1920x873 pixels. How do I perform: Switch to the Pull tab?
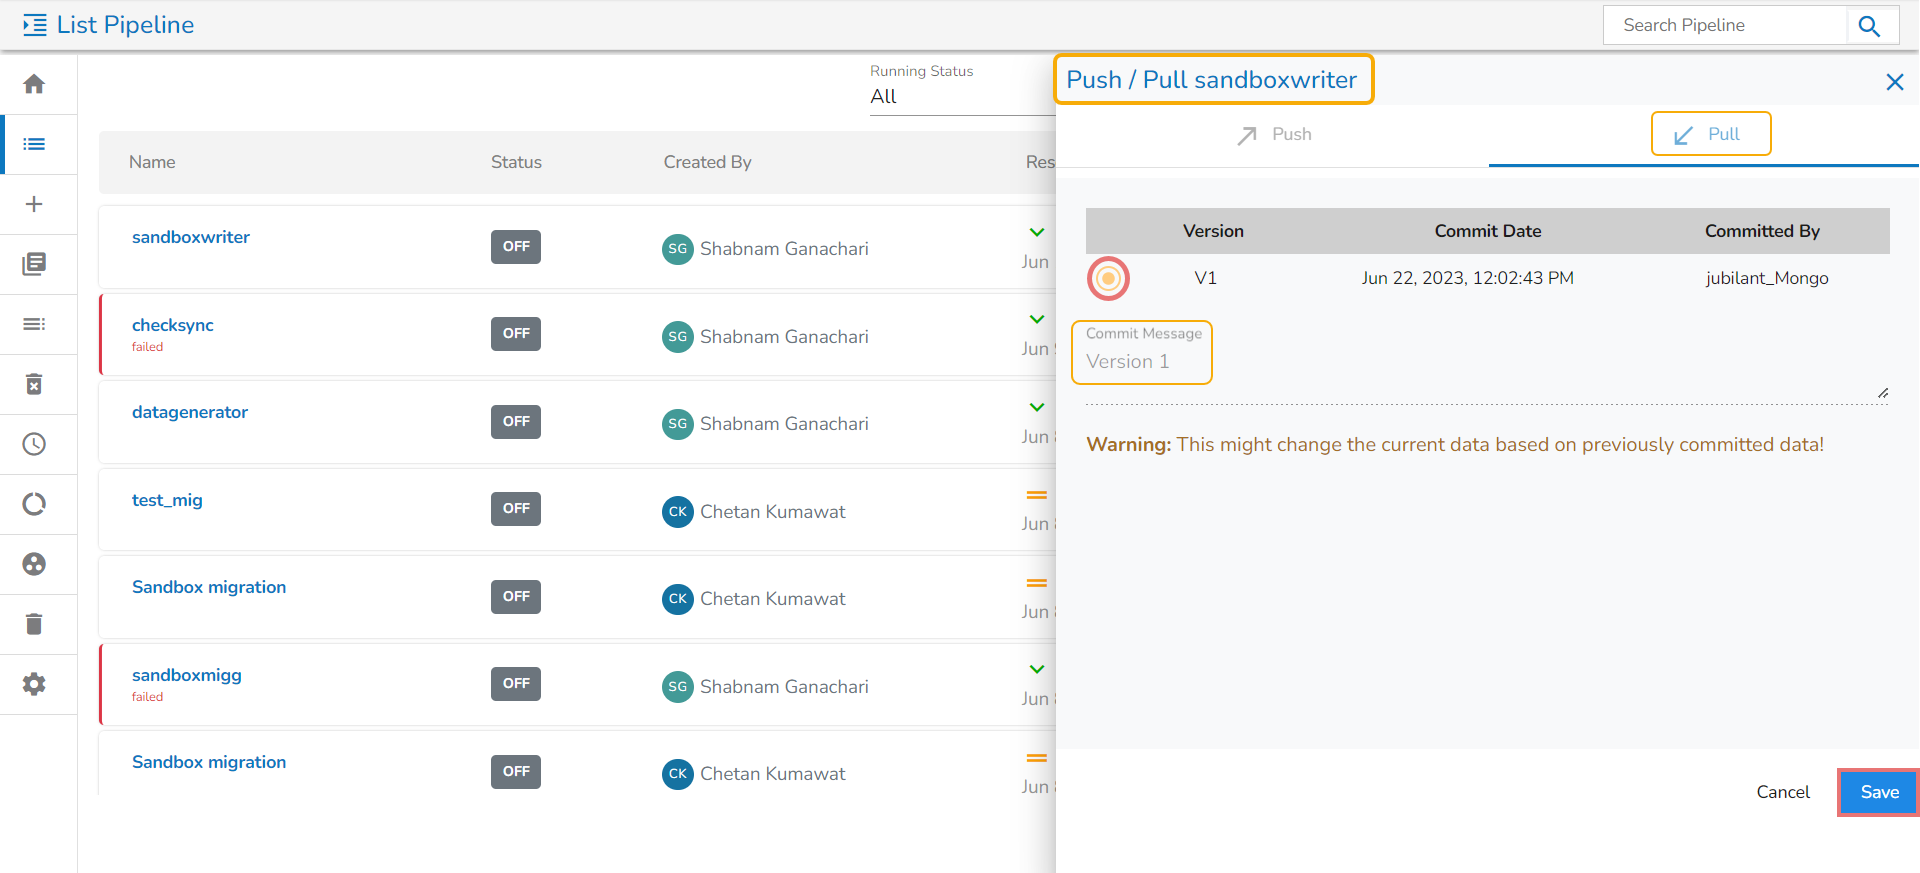tap(1710, 135)
